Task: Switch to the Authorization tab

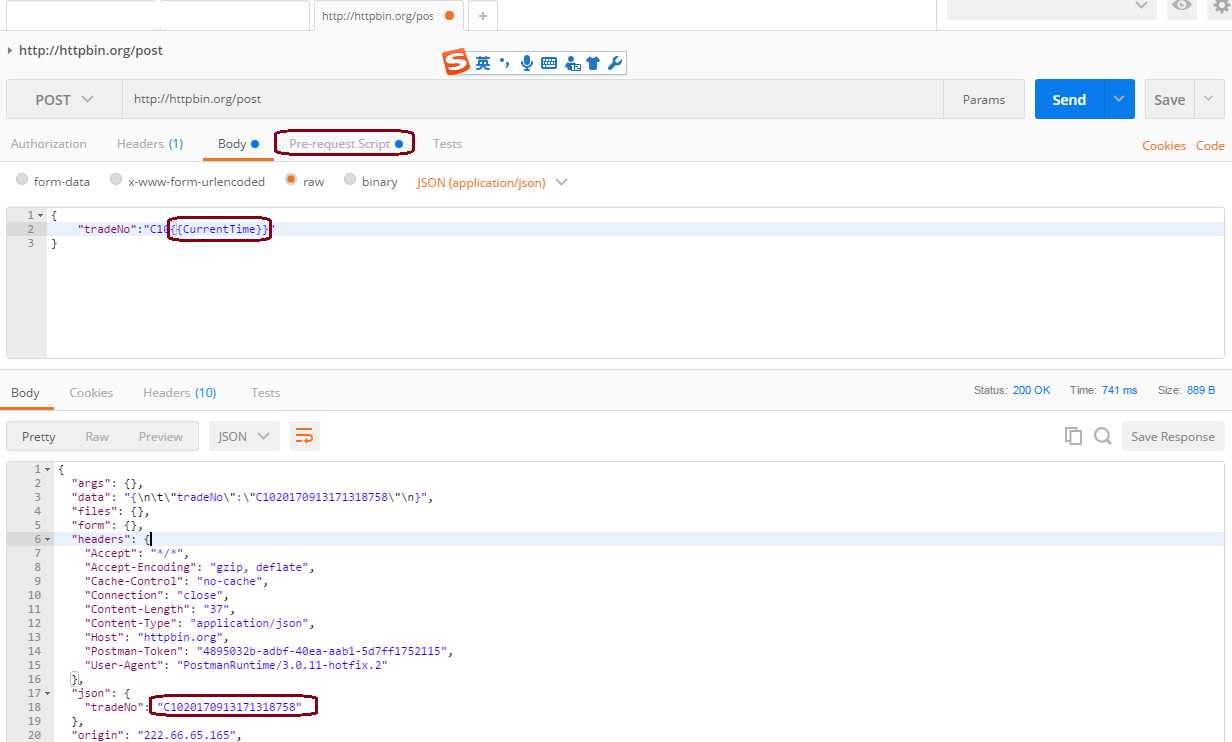Action: click(x=48, y=144)
